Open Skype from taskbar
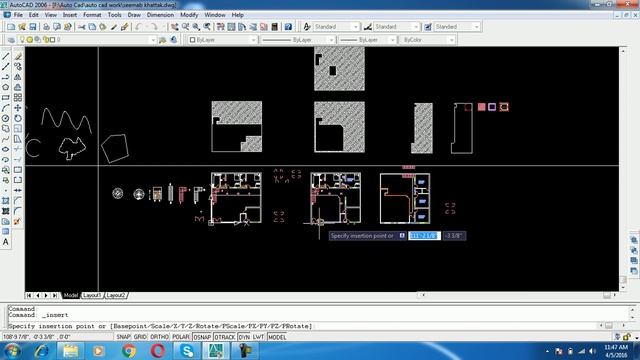The width and height of the screenshot is (640, 360). click(x=187, y=351)
